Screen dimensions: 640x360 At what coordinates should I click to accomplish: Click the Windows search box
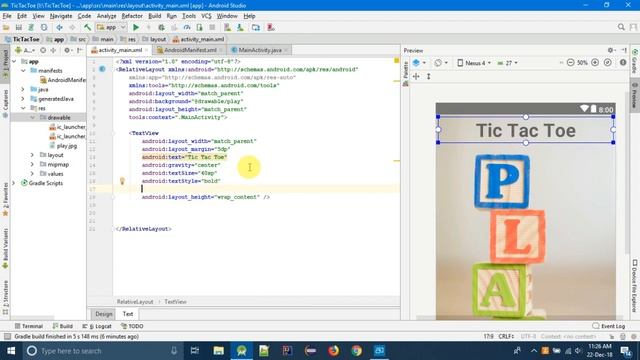click(101, 351)
